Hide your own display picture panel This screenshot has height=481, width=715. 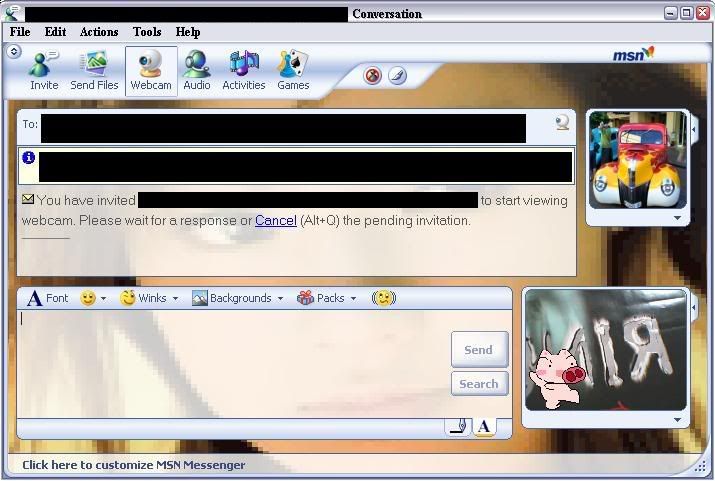click(x=694, y=308)
